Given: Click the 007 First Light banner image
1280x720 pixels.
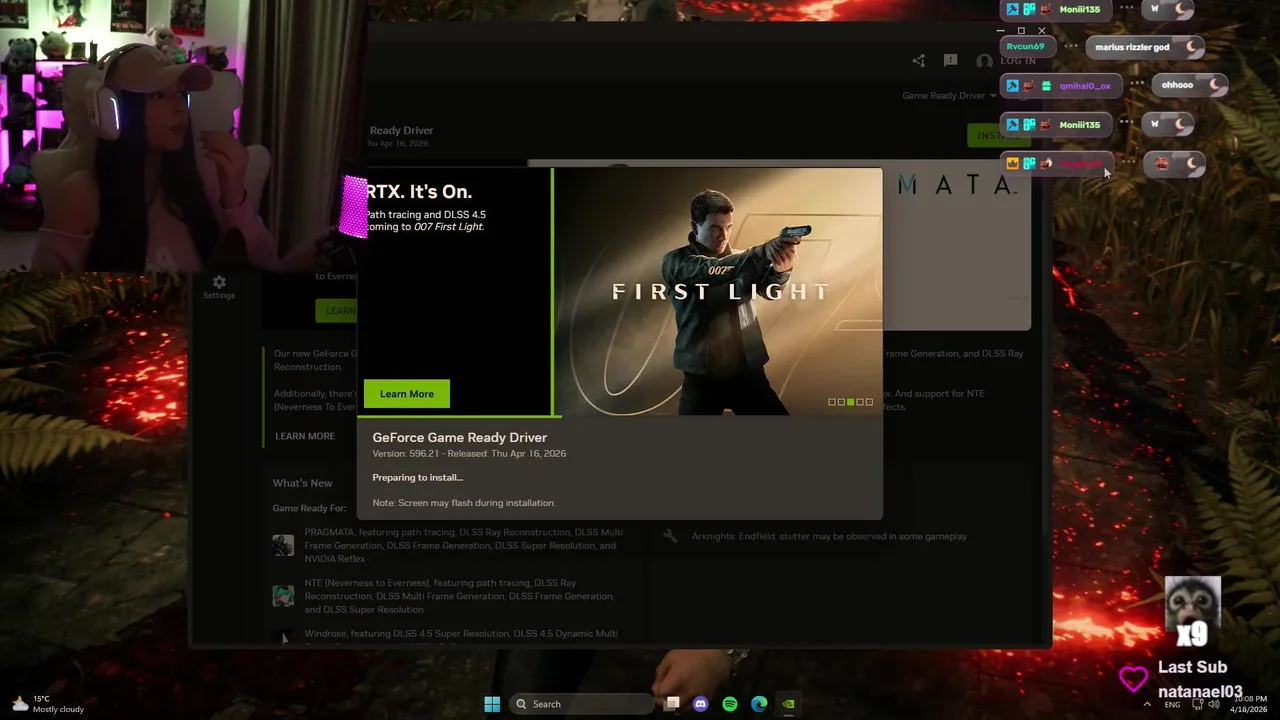Looking at the screenshot, I should [x=718, y=291].
